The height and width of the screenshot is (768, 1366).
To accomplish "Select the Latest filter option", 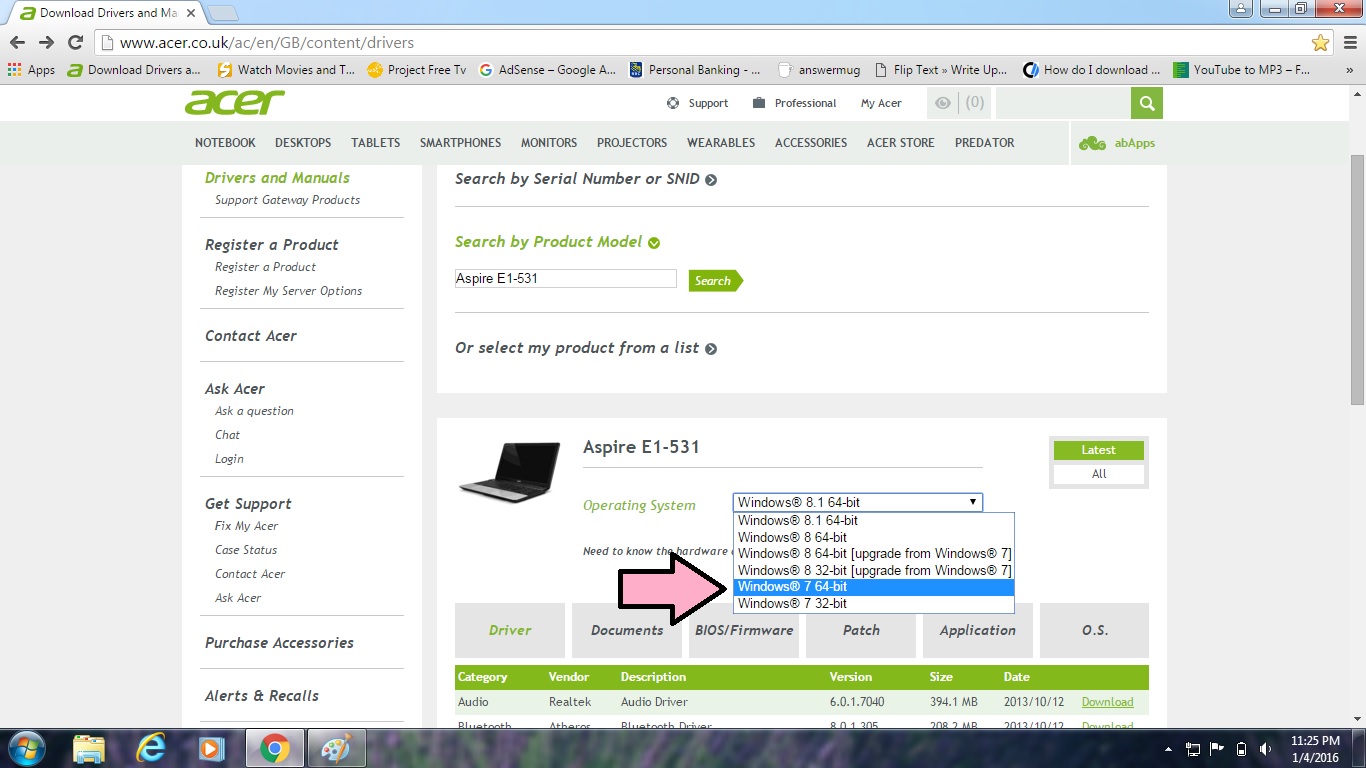I will 1098,450.
